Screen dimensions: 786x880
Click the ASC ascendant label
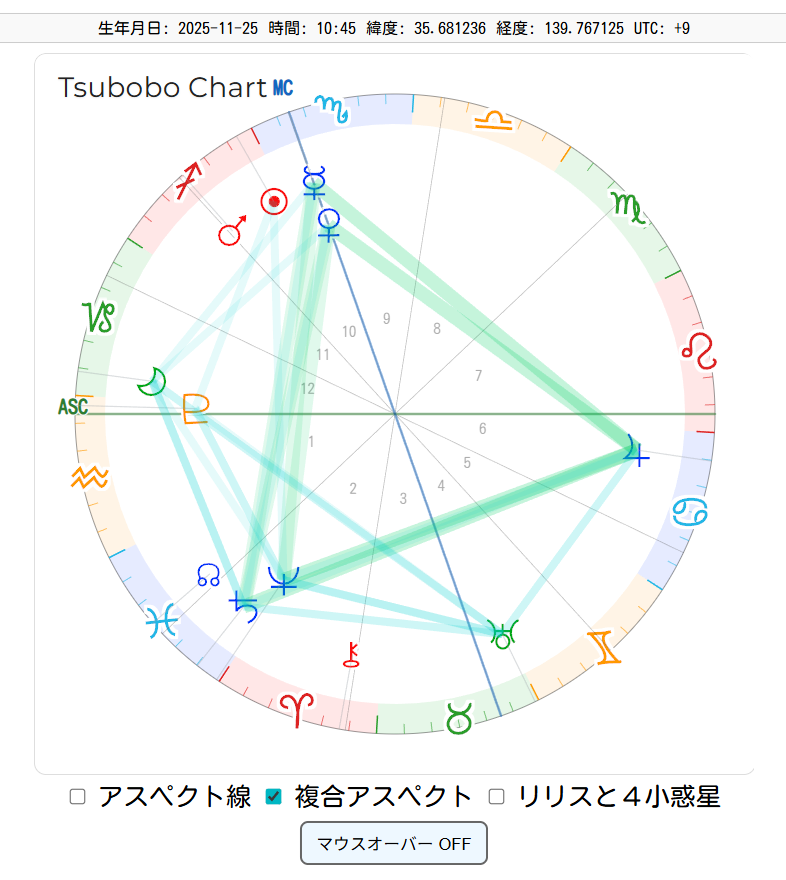tap(73, 407)
